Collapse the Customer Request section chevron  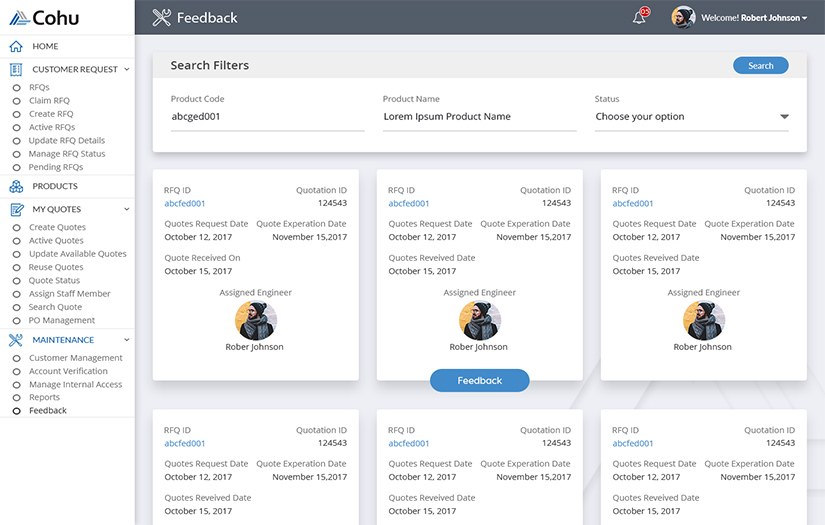[x=127, y=70]
